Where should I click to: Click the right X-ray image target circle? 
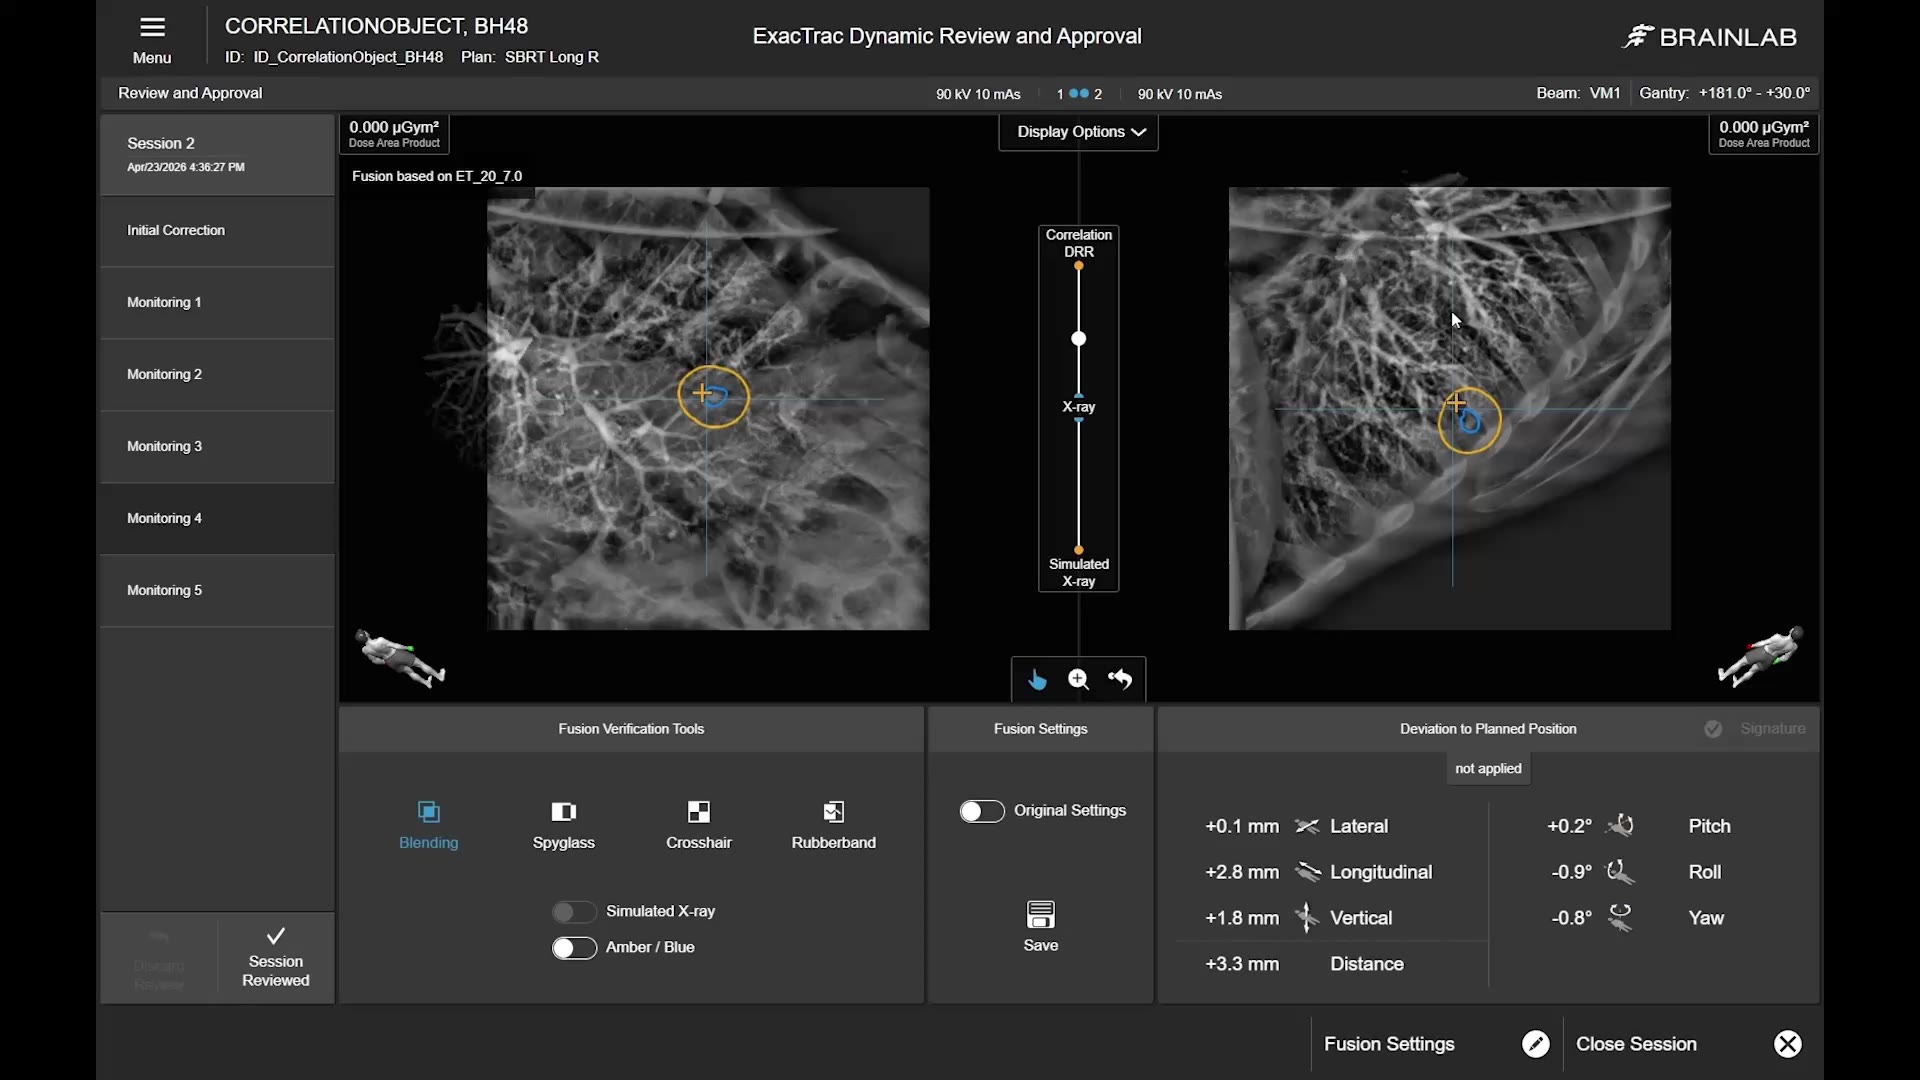(1469, 421)
